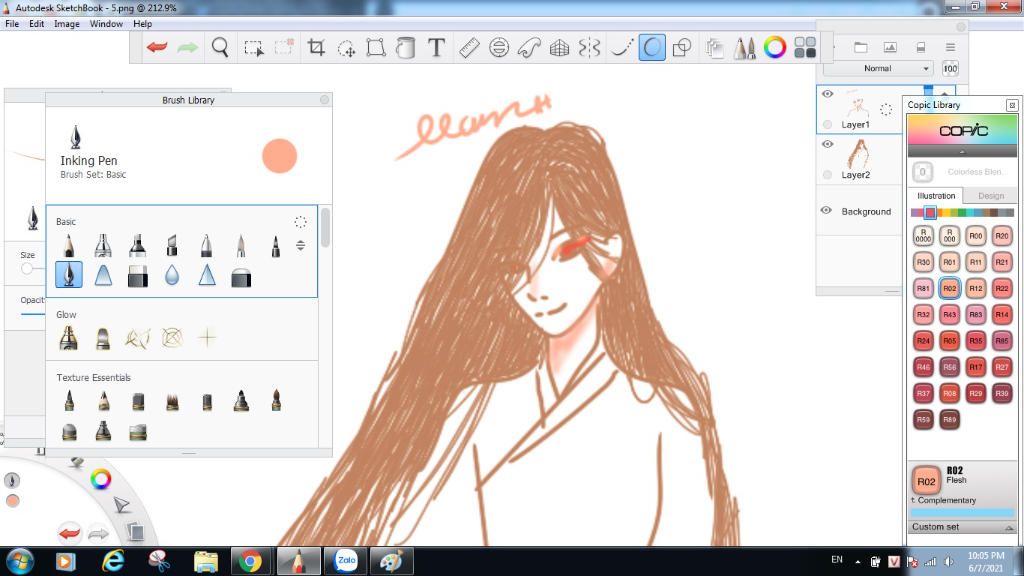1024x576 pixels.
Task: Open the Copic Library swatches icon
Action: [x=805, y=48]
